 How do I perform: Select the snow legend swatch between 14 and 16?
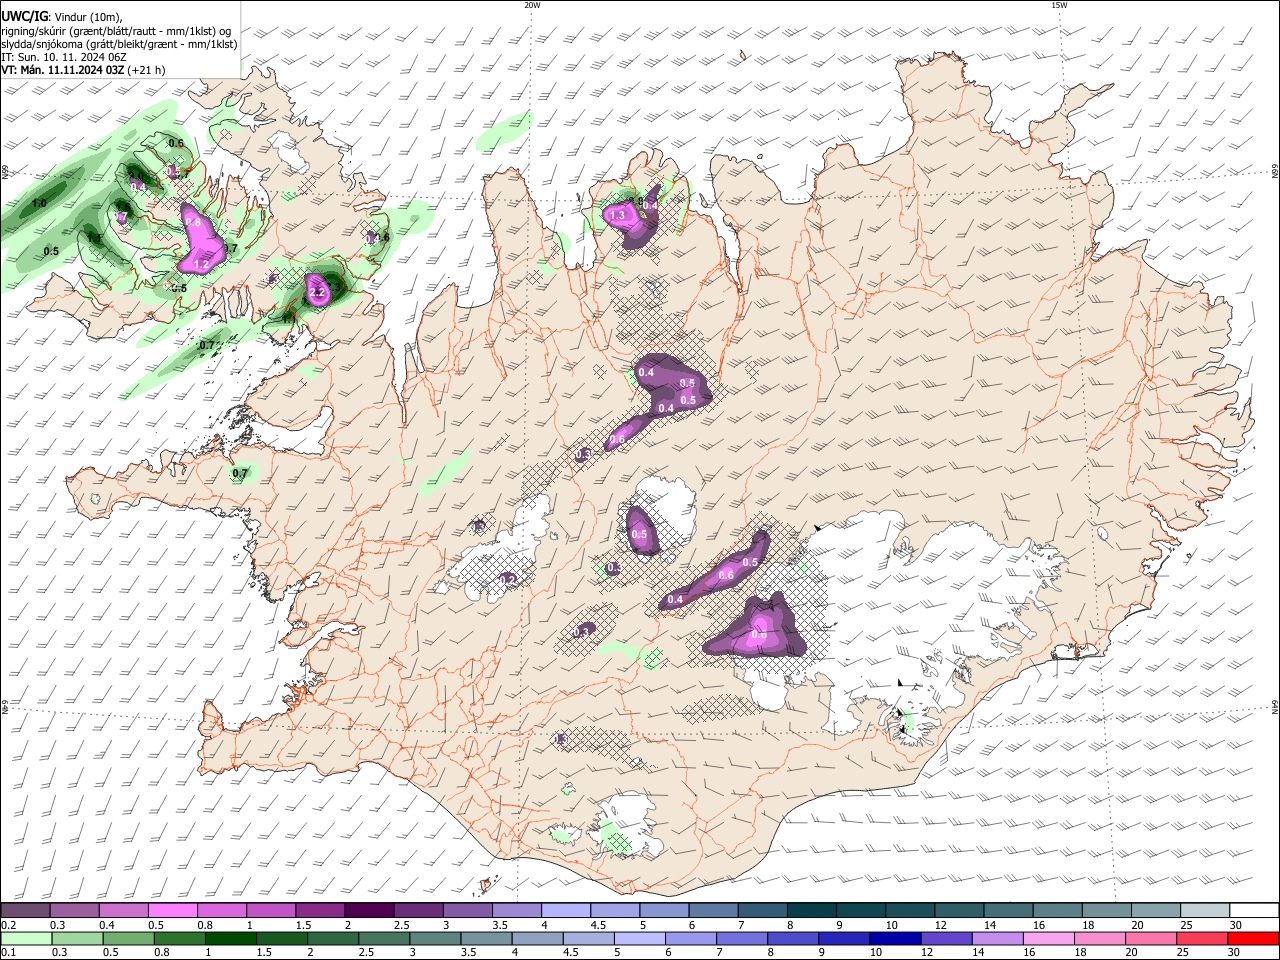(x=1008, y=911)
